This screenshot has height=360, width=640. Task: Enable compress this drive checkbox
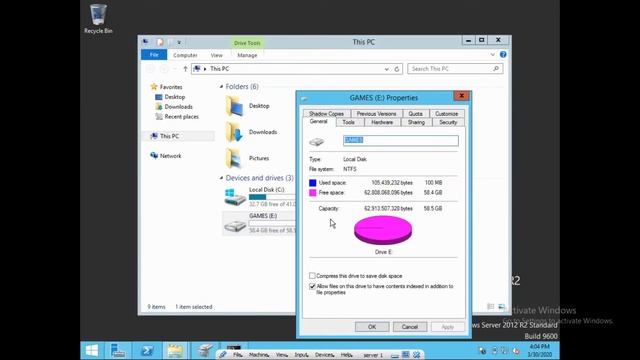[312, 276]
